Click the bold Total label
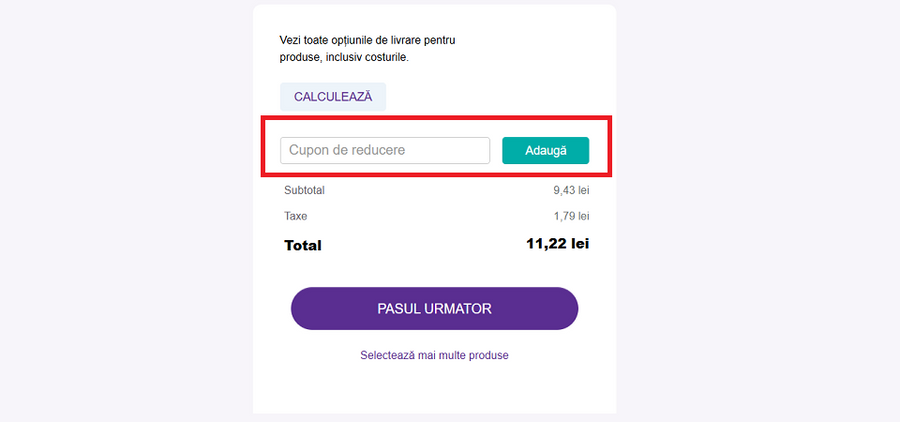900x422 pixels. click(303, 245)
